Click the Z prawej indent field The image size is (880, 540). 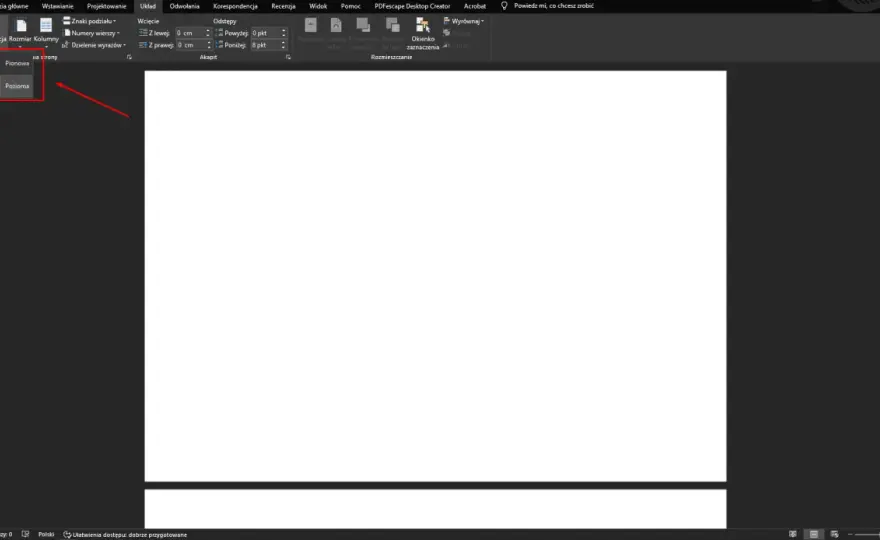click(x=190, y=45)
